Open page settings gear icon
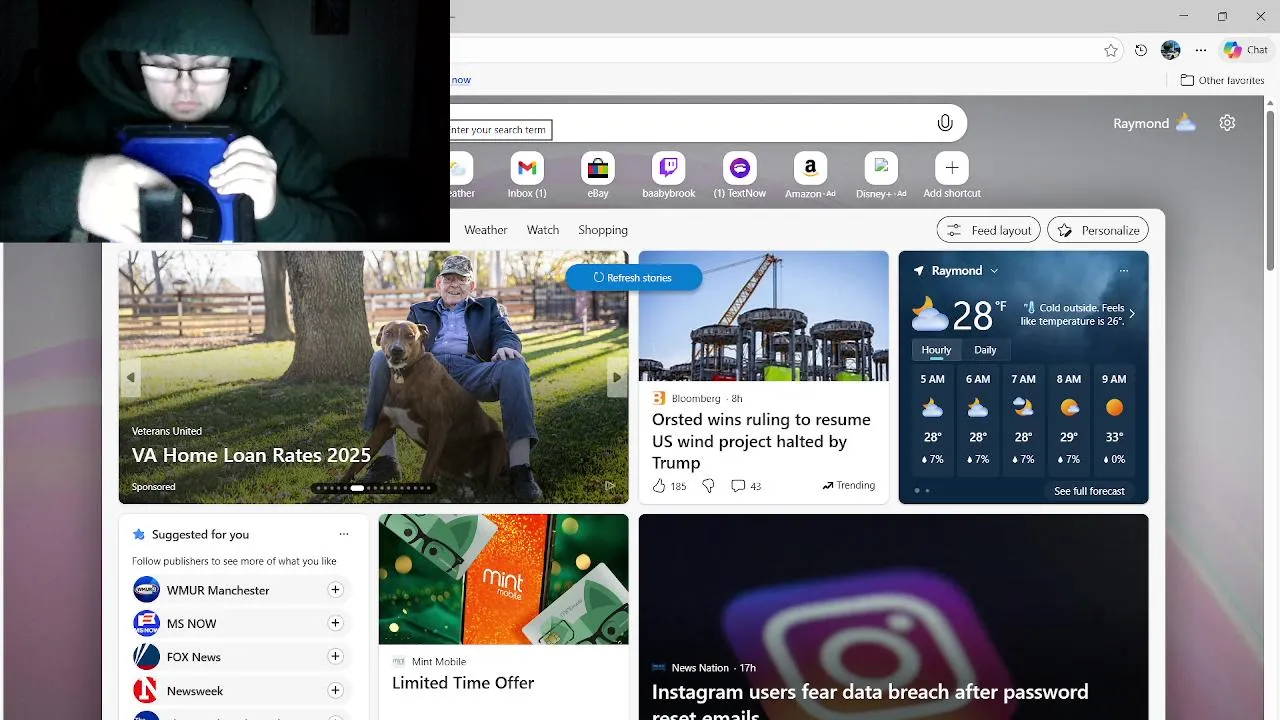1280x720 pixels. tap(1227, 123)
